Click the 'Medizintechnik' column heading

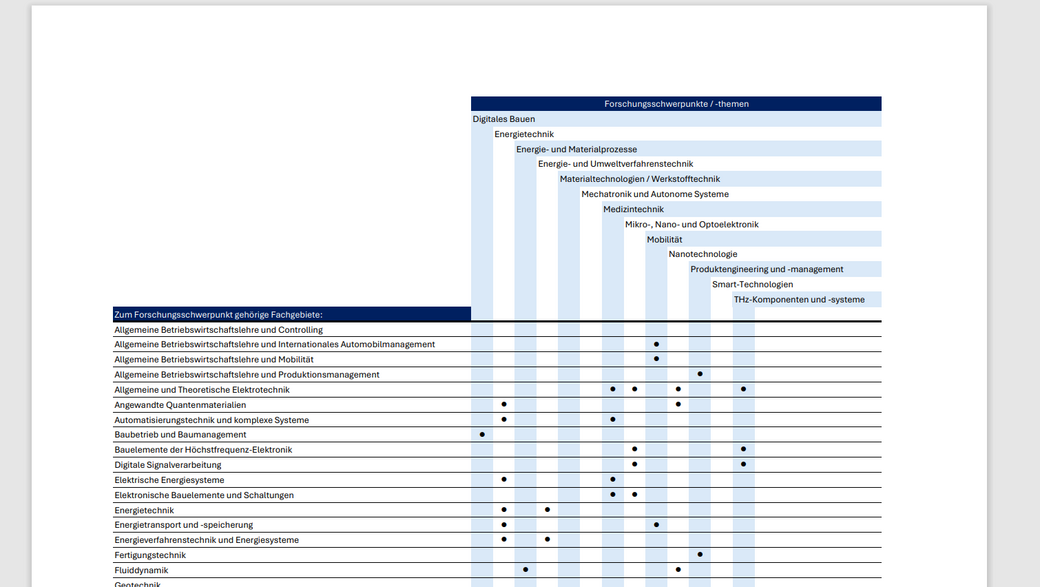pos(633,209)
